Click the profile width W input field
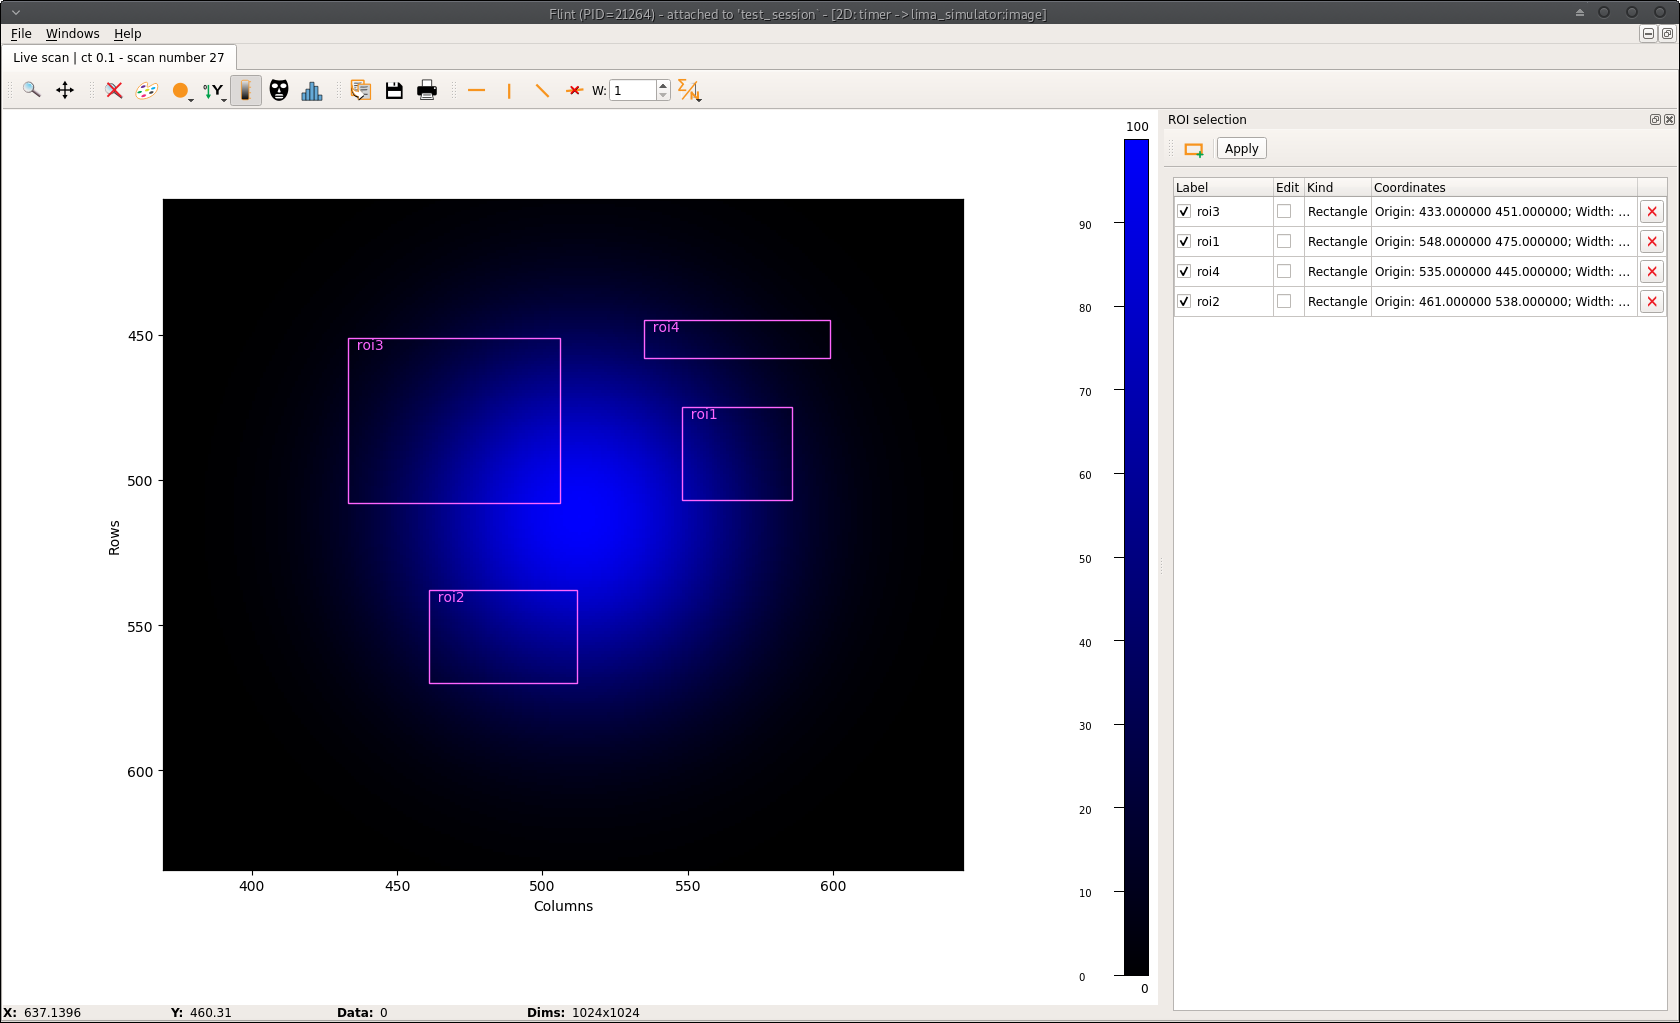The height and width of the screenshot is (1023, 1680). [x=633, y=90]
